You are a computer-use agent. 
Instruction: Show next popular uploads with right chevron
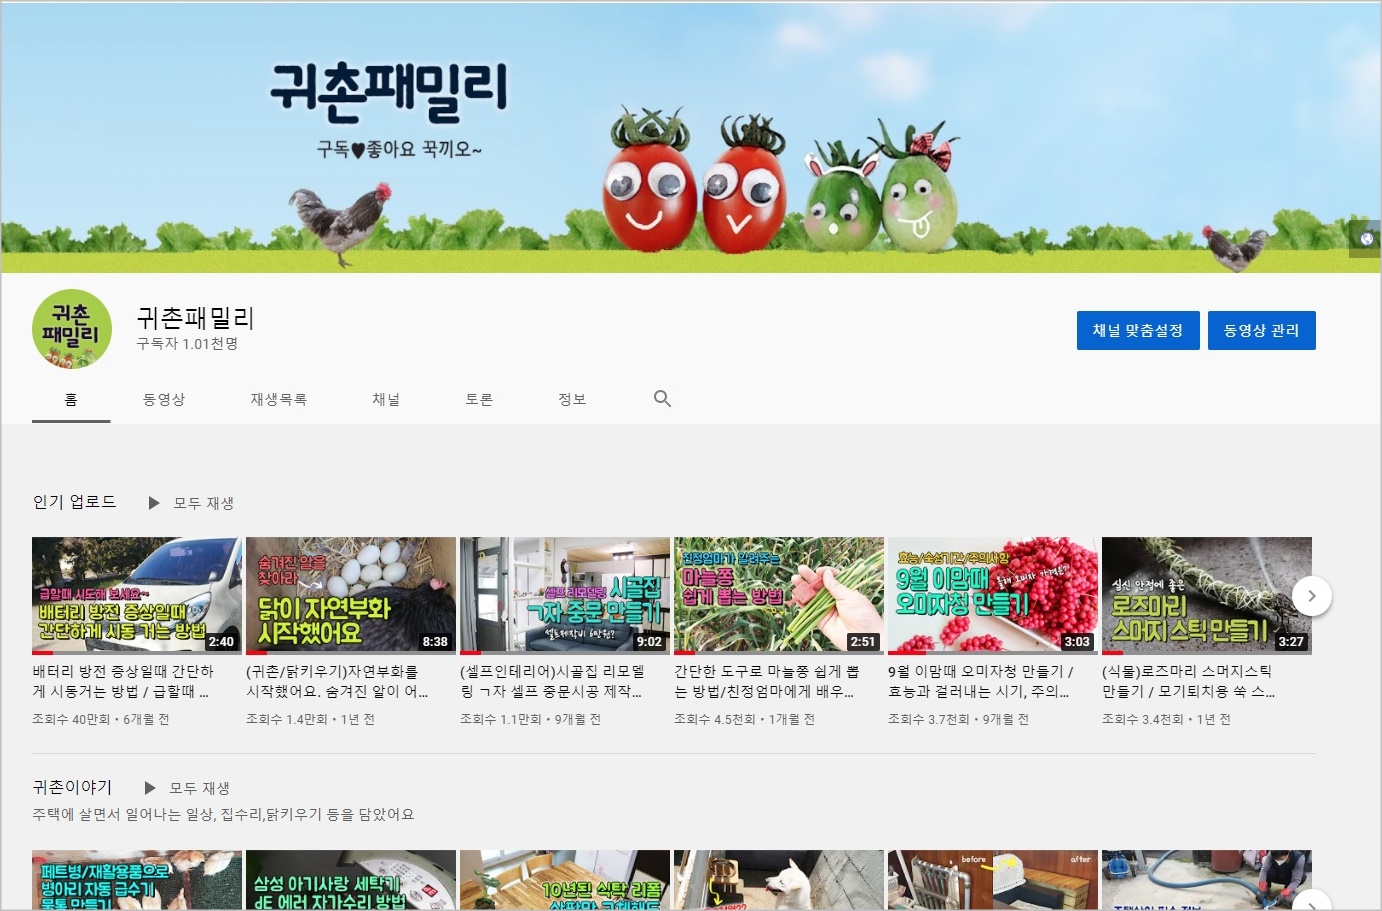tap(1312, 596)
